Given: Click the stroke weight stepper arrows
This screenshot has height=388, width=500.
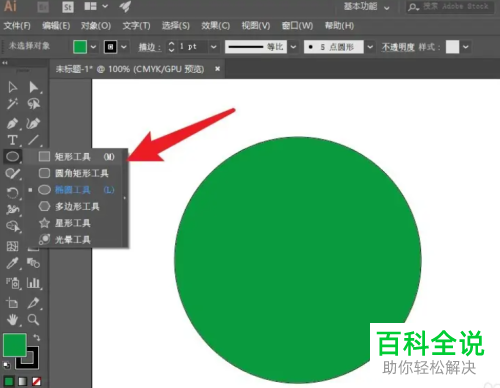Looking at the screenshot, I should [x=171, y=47].
